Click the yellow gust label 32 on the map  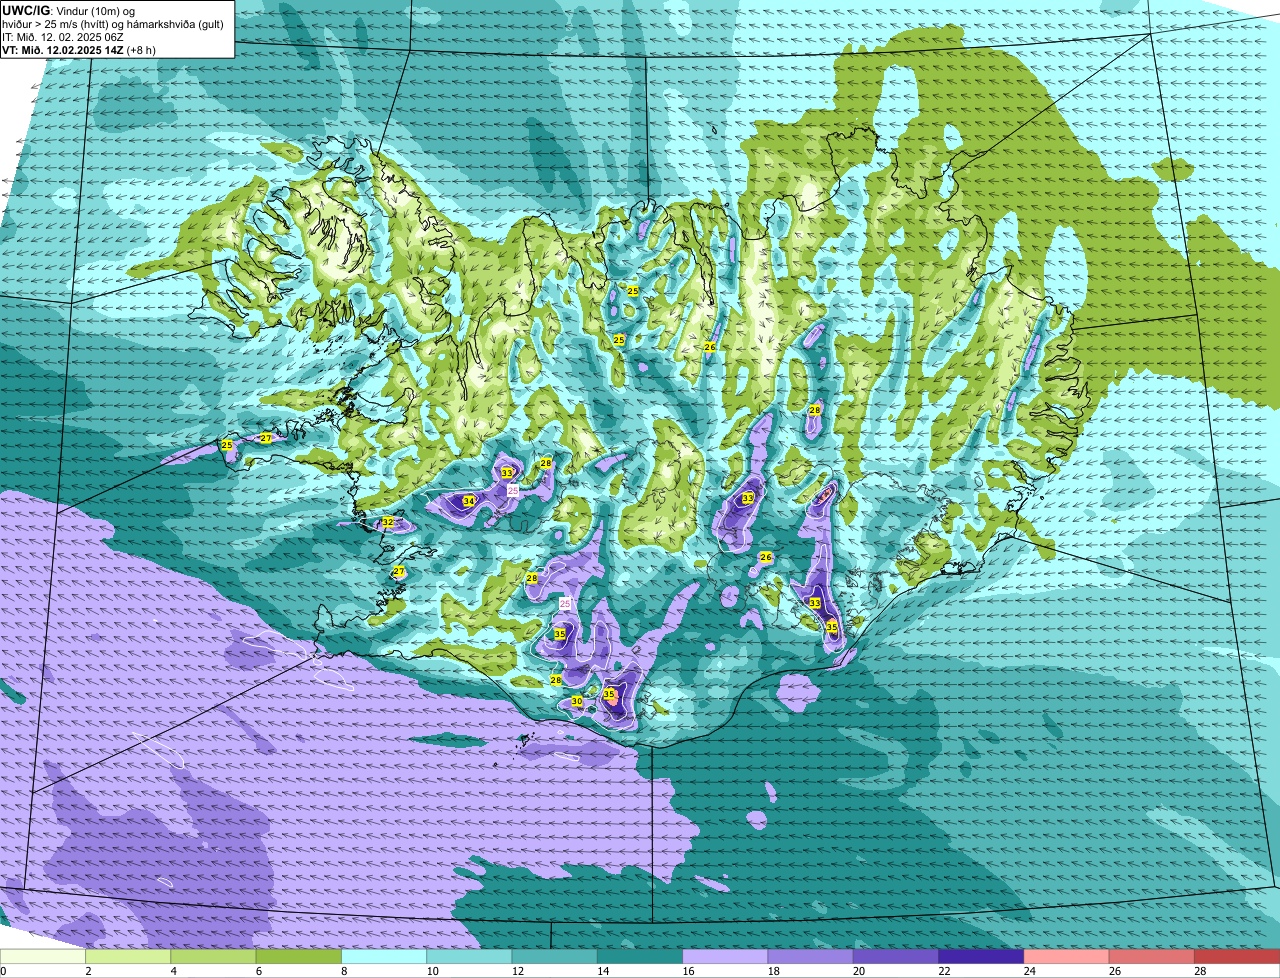387,522
